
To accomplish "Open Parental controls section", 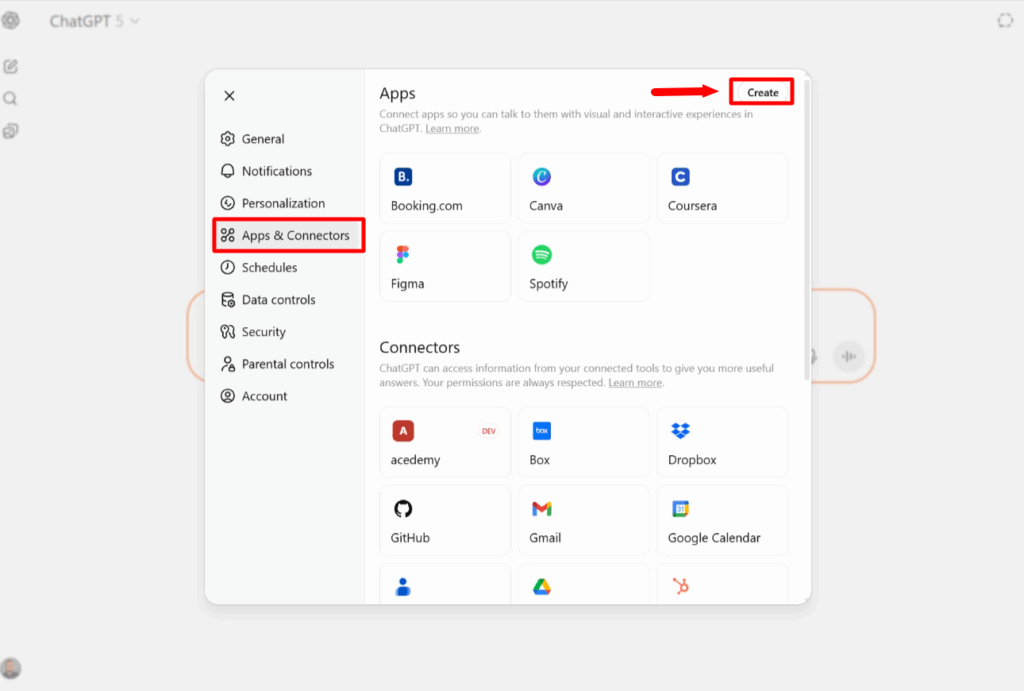I will coord(287,364).
